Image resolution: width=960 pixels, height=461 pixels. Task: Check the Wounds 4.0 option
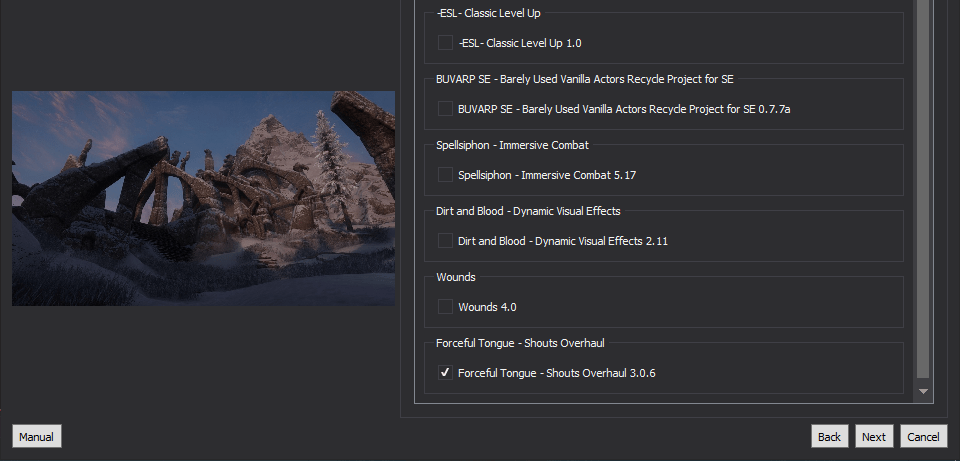445,307
